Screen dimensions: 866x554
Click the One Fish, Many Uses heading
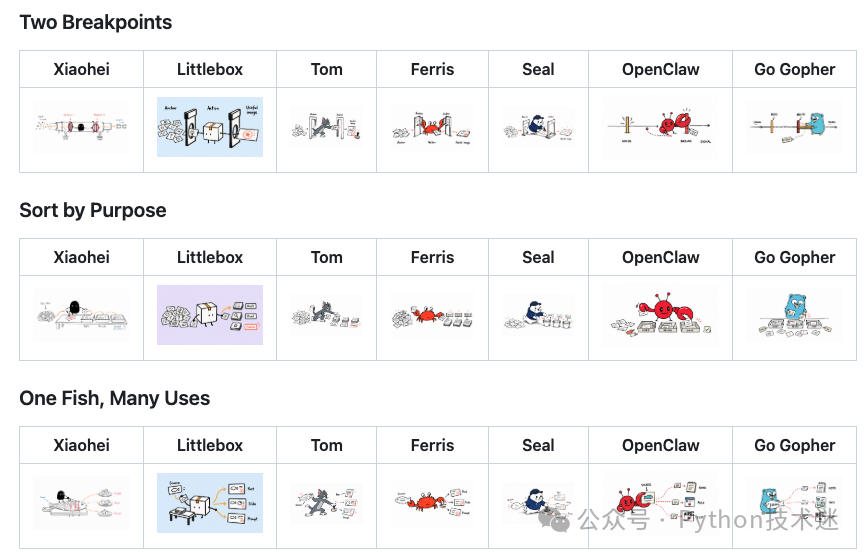115,398
